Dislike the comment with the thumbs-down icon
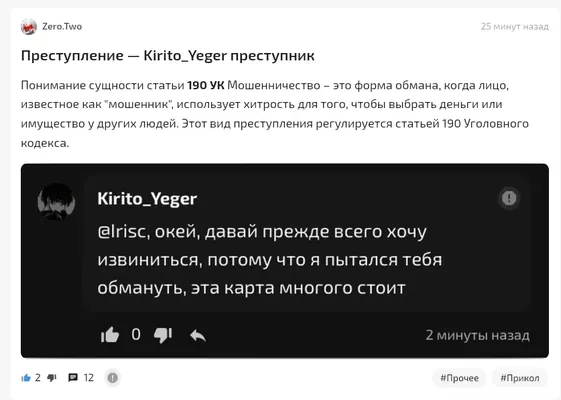The image size is (561, 400). coord(163,336)
